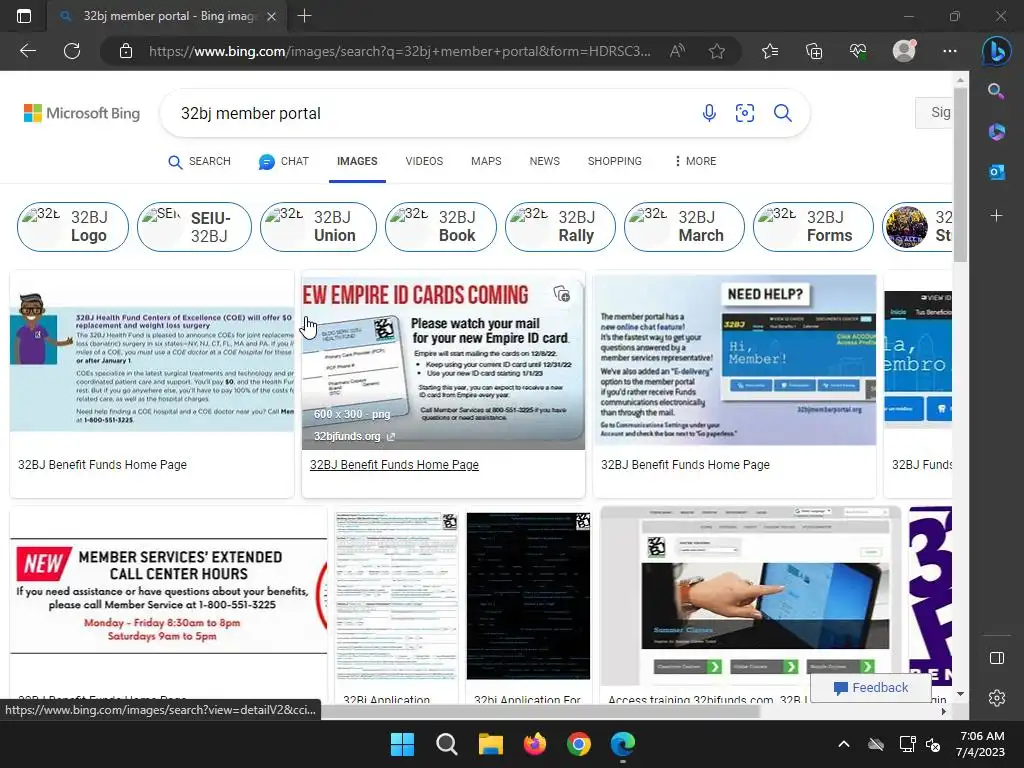The width and height of the screenshot is (1024, 768).
Task: Search using an image camera icon
Action: [x=744, y=113]
